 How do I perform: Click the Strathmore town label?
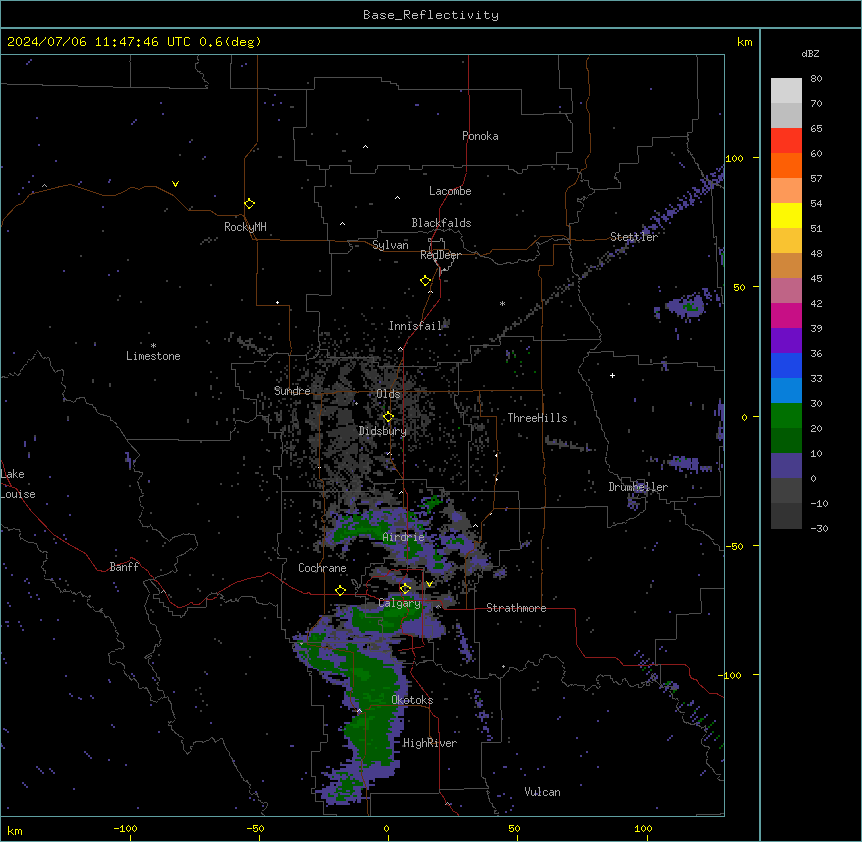tap(516, 608)
